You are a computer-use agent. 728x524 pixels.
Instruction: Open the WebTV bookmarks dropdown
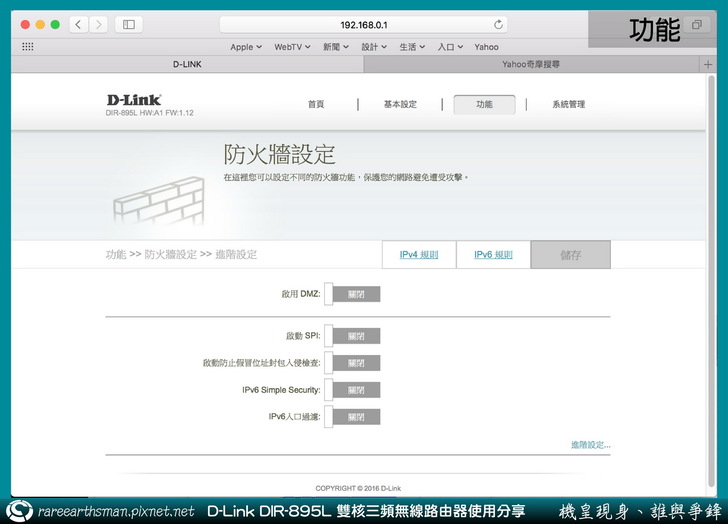pyautogui.click(x=292, y=47)
